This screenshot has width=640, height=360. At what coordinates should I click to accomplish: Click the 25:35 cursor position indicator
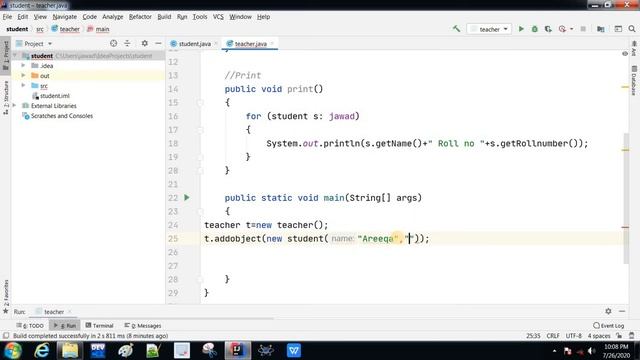coord(533,336)
